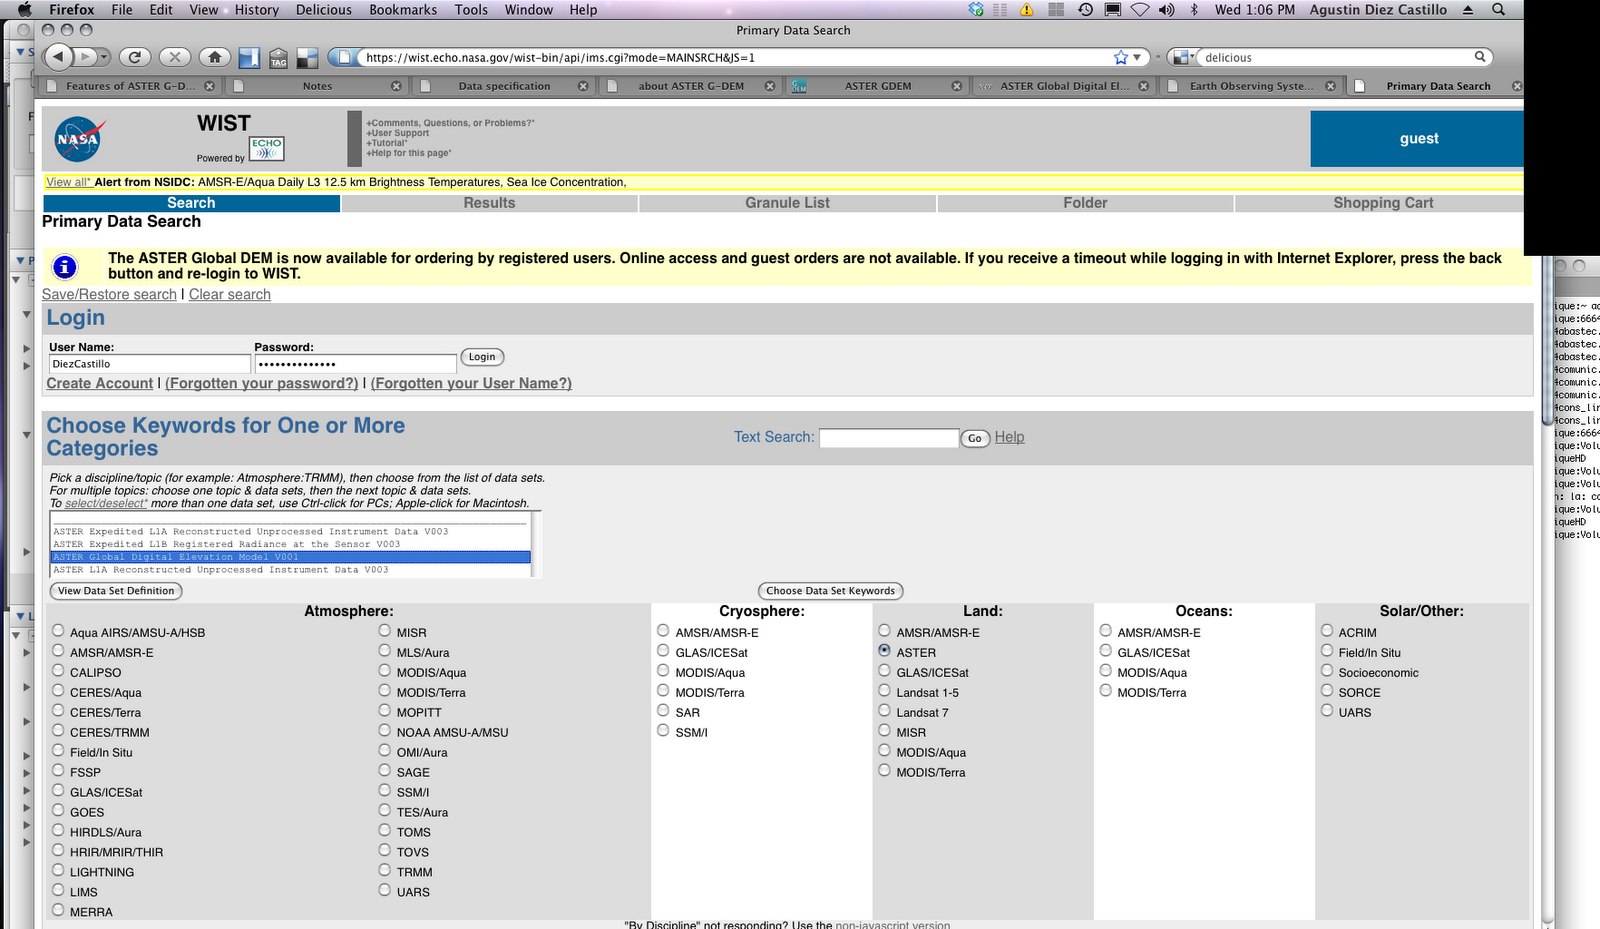The width and height of the screenshot is (1600, 929).
Task: Open the Apple menu
Action: click(x=24, y=9)
